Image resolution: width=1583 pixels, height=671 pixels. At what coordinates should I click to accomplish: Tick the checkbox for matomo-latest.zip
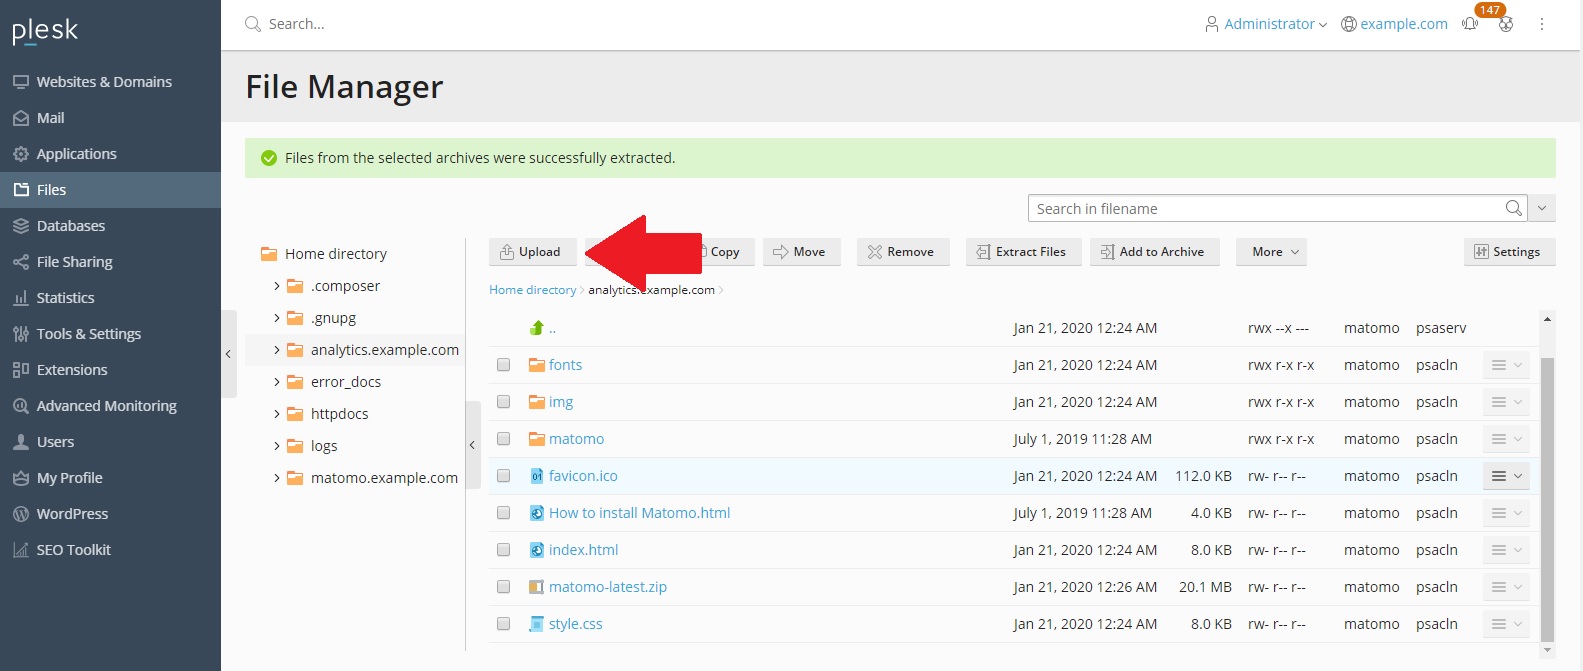click(x=504, y=587)
